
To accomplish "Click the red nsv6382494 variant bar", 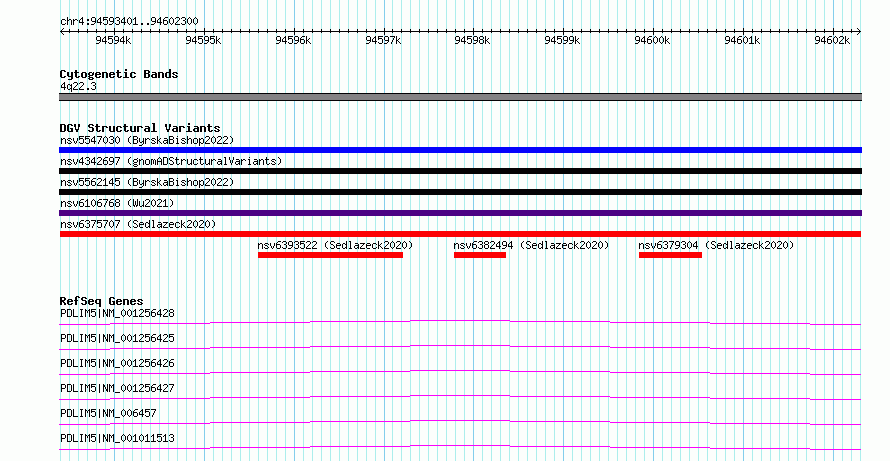I will tap(480, 255).
